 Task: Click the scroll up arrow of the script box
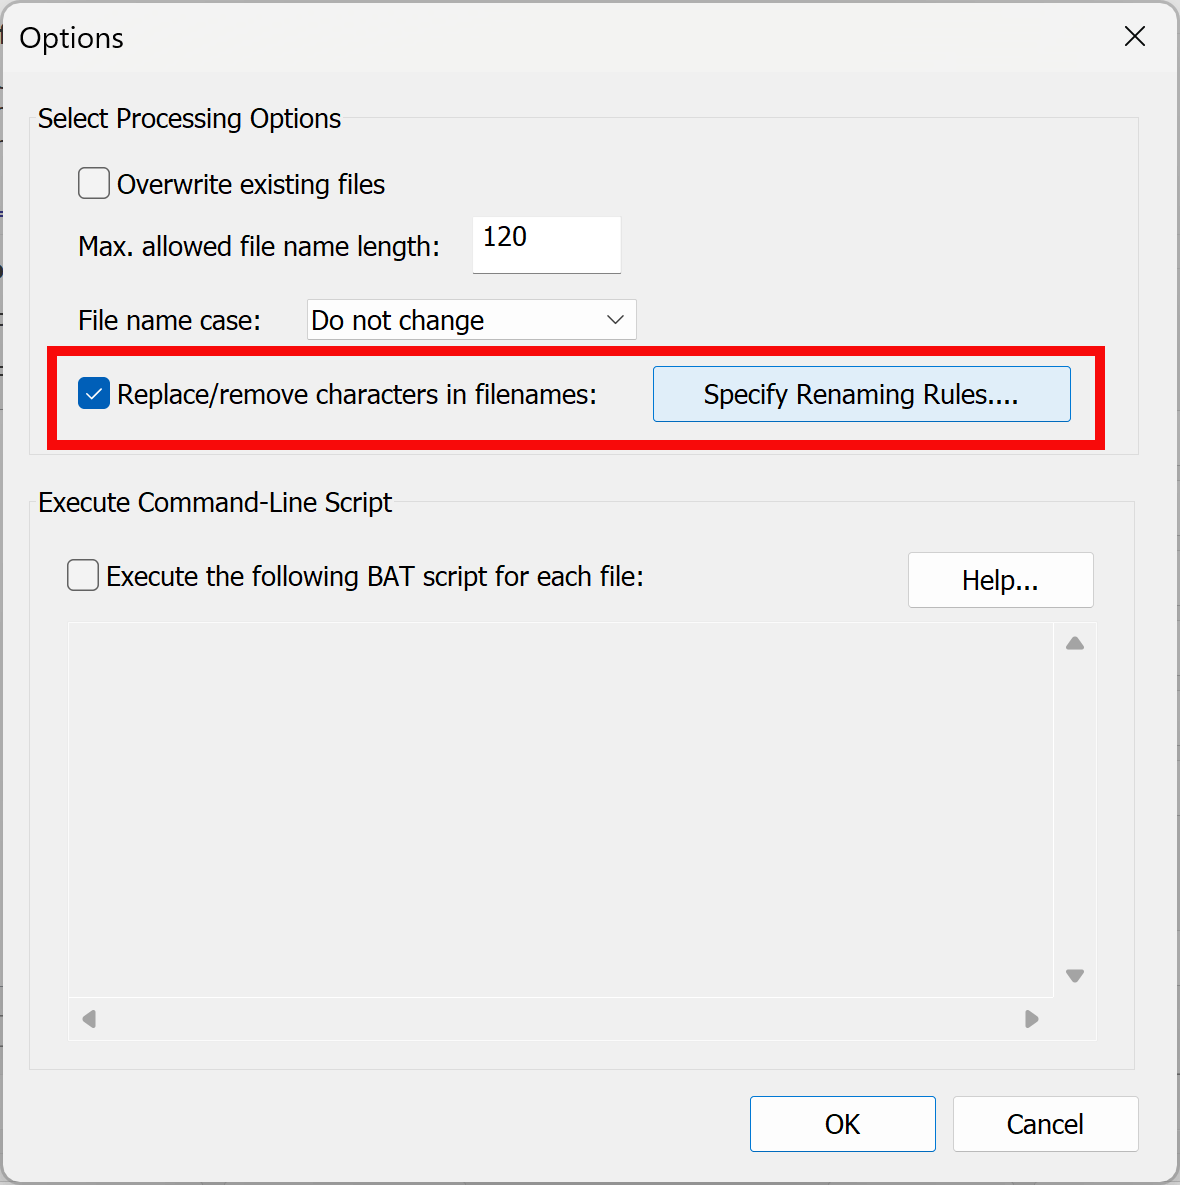[1074, 643]
